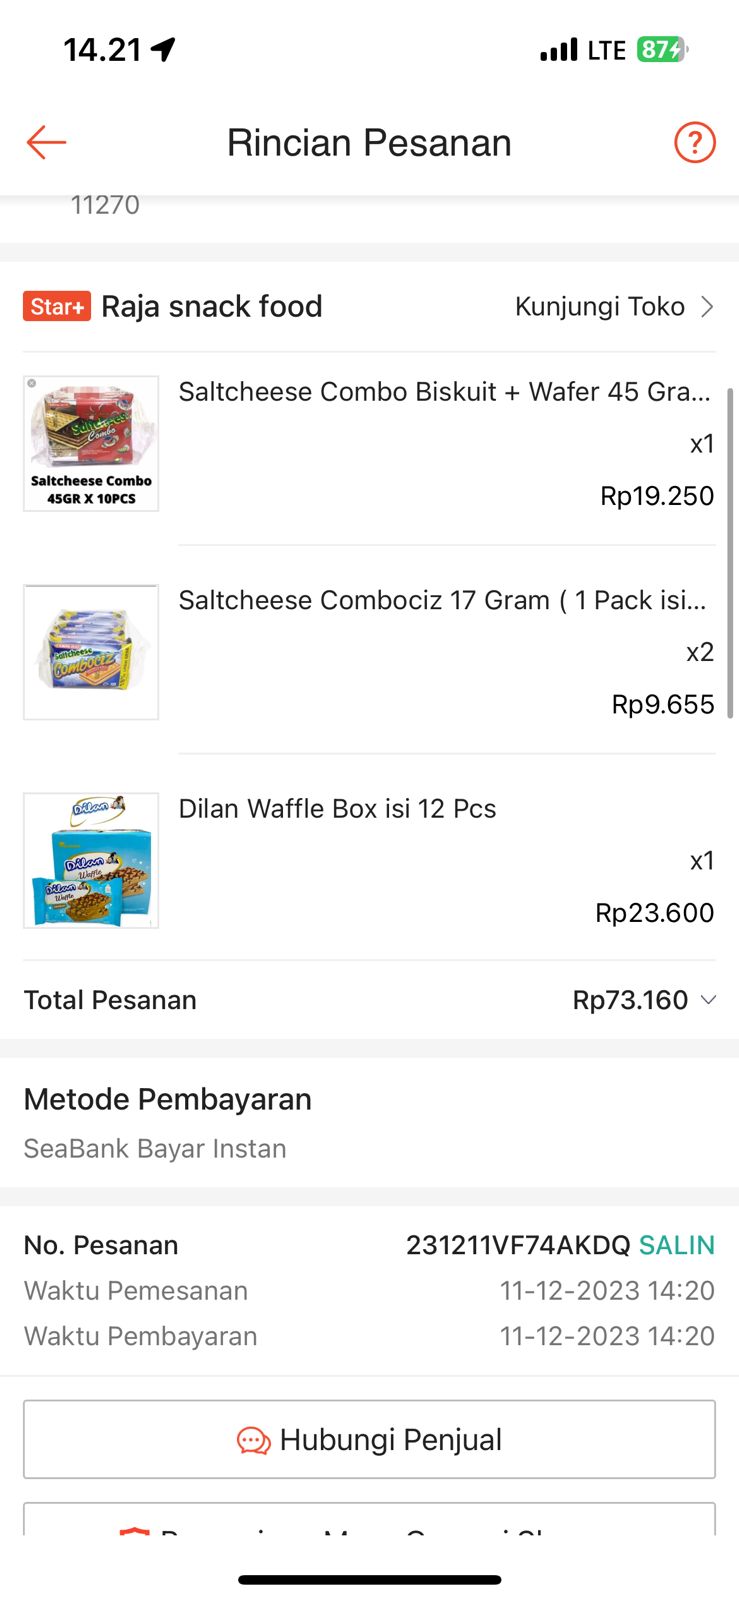Image resolution: width=739 pixels, height=1600 pixels.
Task: Tap the location arrow beside the clock
Action: [163, 49]
